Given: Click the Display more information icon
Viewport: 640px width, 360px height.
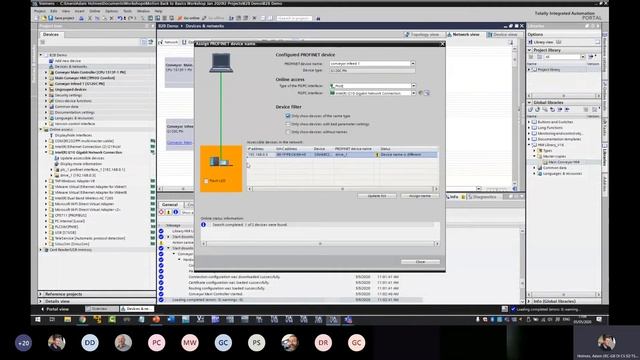Looking at the screenshot, I should pyautogui.click(x=56, y=164).
